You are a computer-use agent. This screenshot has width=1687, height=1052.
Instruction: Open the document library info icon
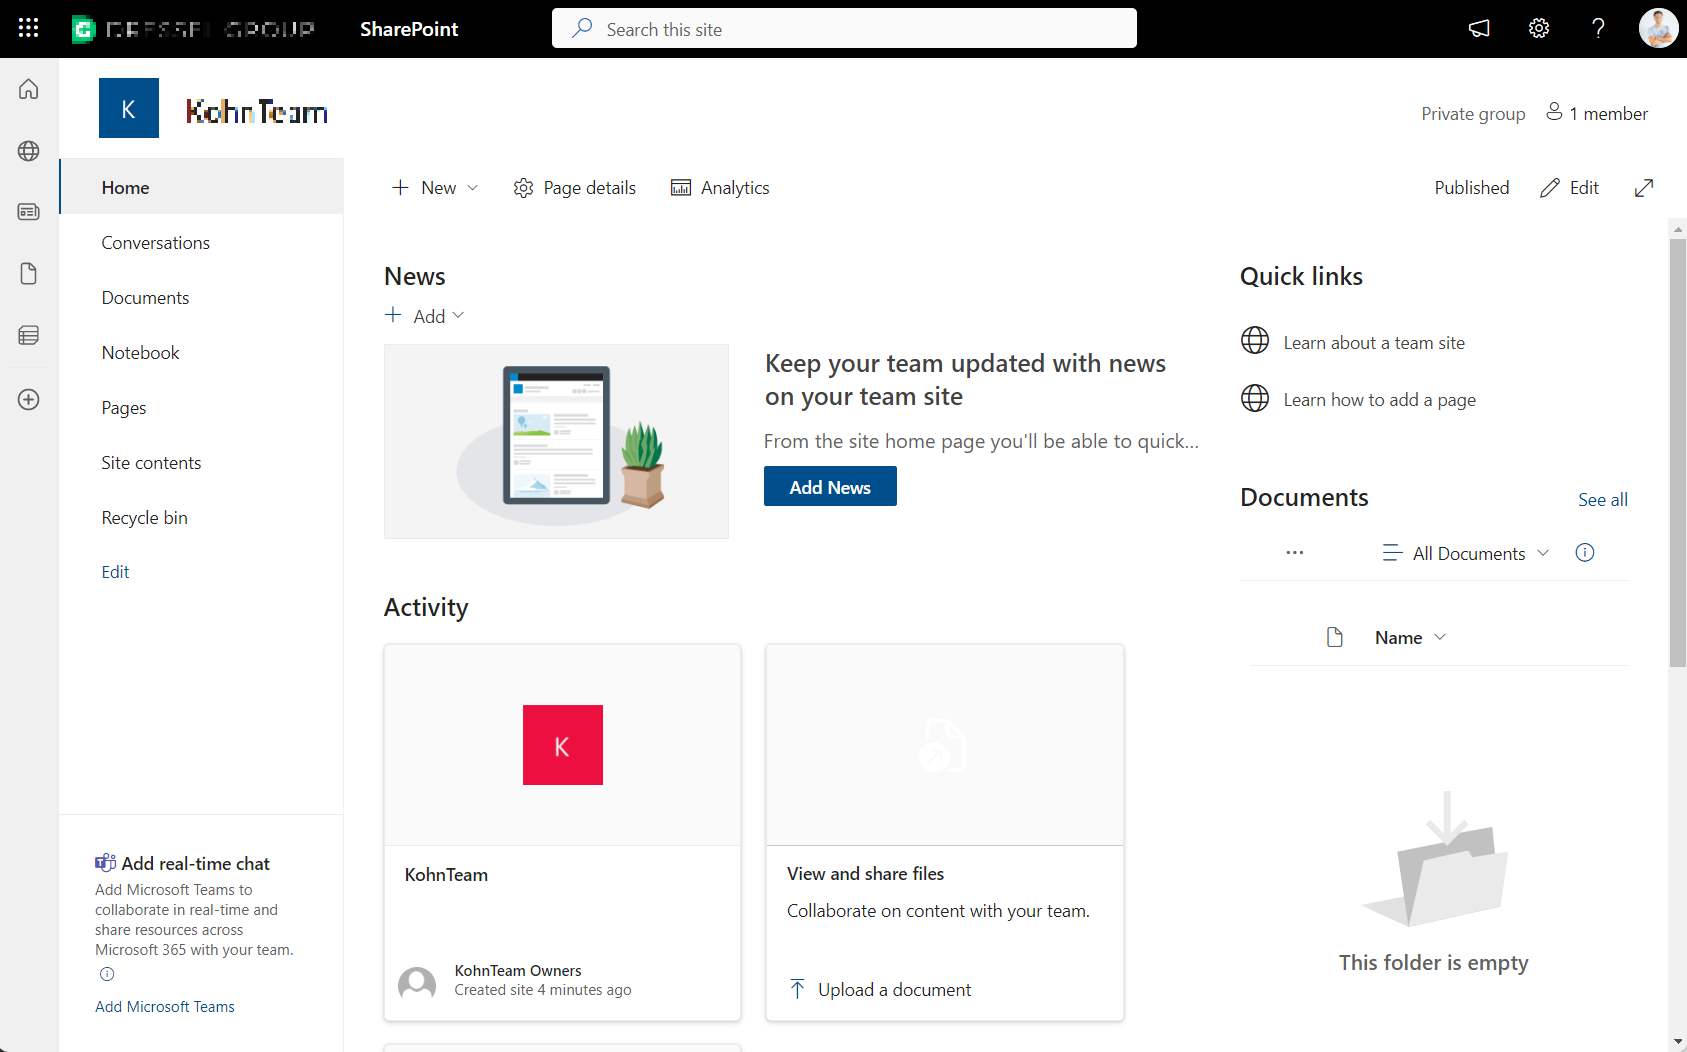coord(1584,552)
